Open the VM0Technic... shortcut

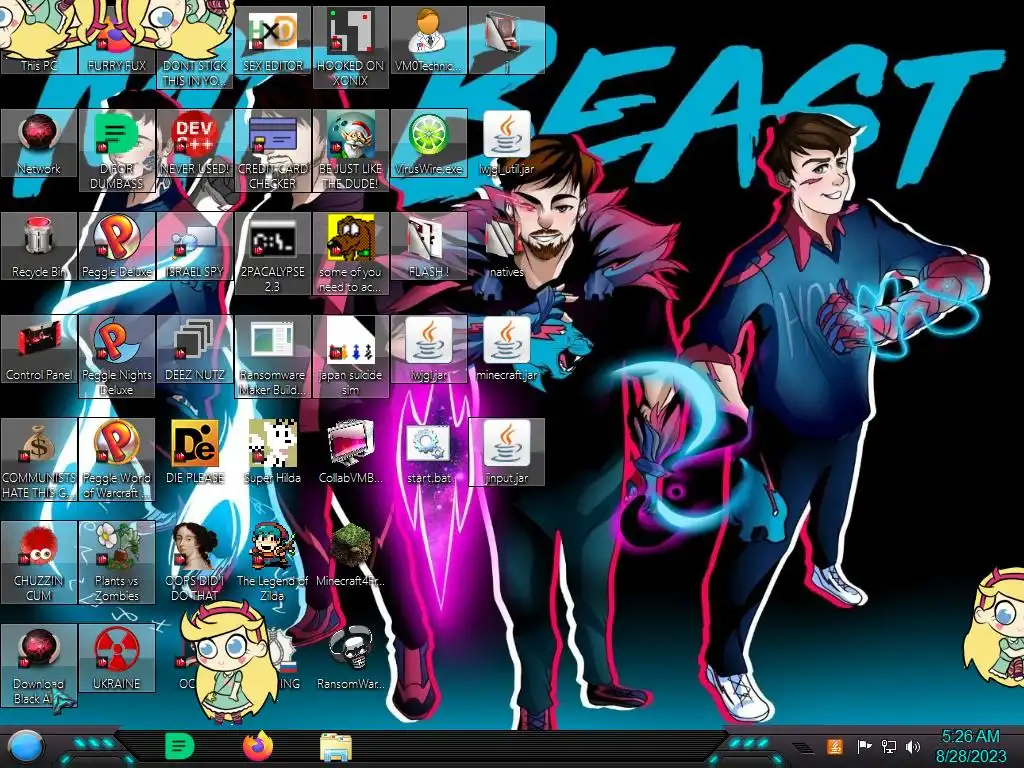(x=428, y=40)
